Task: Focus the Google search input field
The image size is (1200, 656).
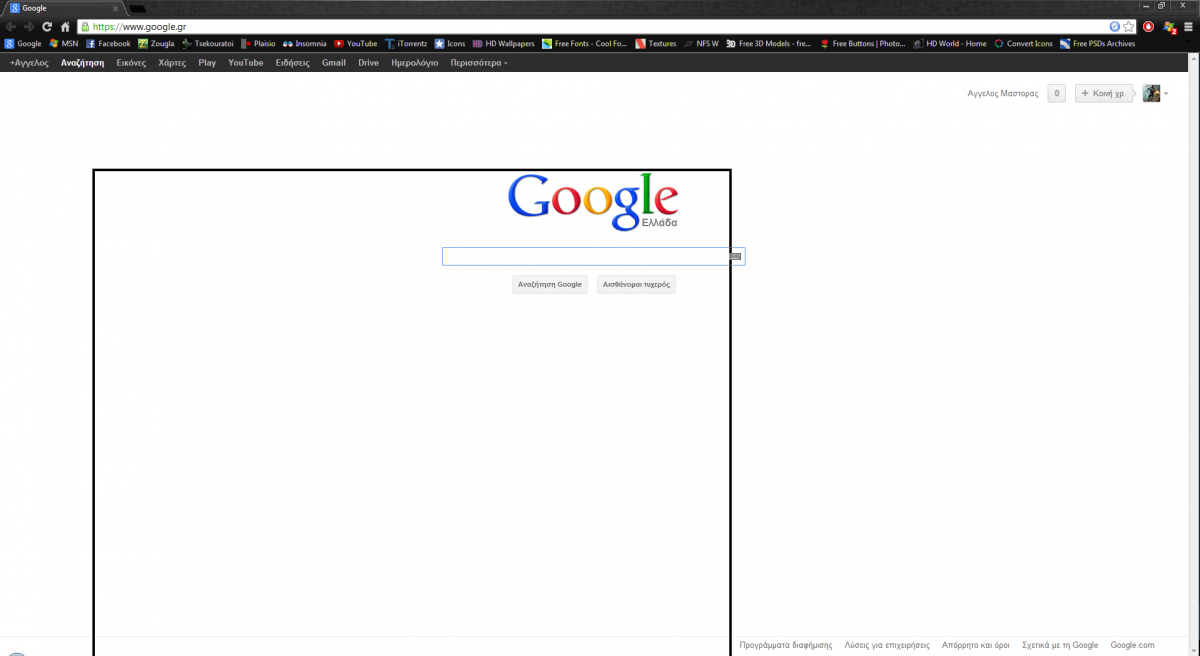Action: point(593,257)
